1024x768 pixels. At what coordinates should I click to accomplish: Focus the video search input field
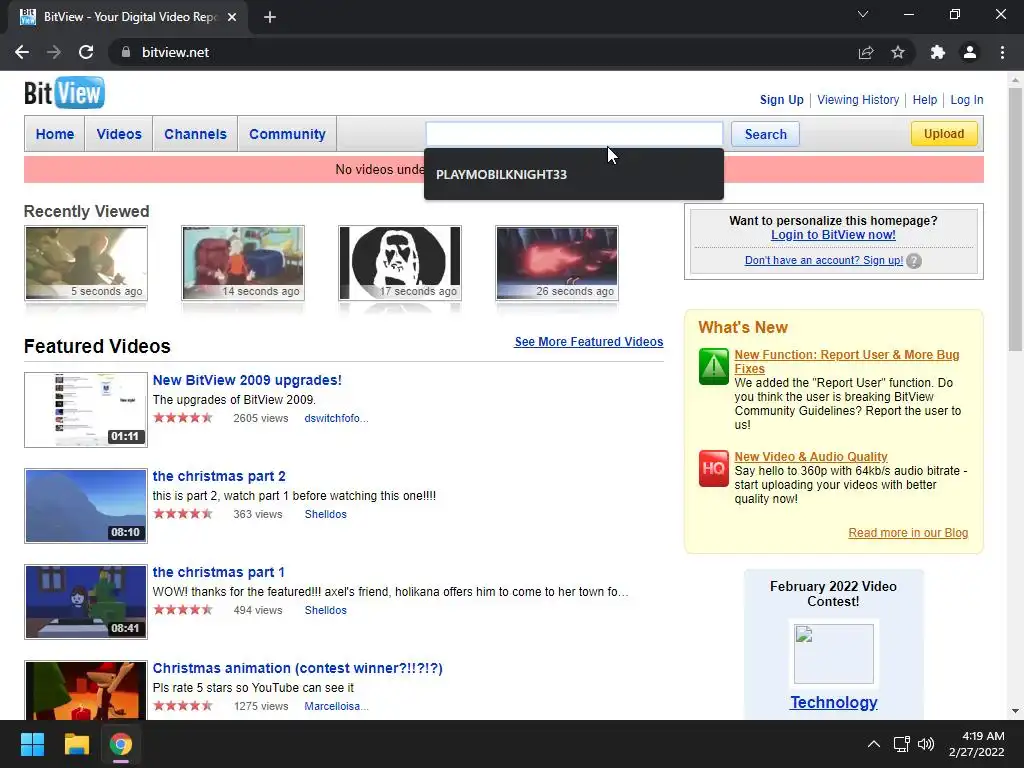pos(574,134)
